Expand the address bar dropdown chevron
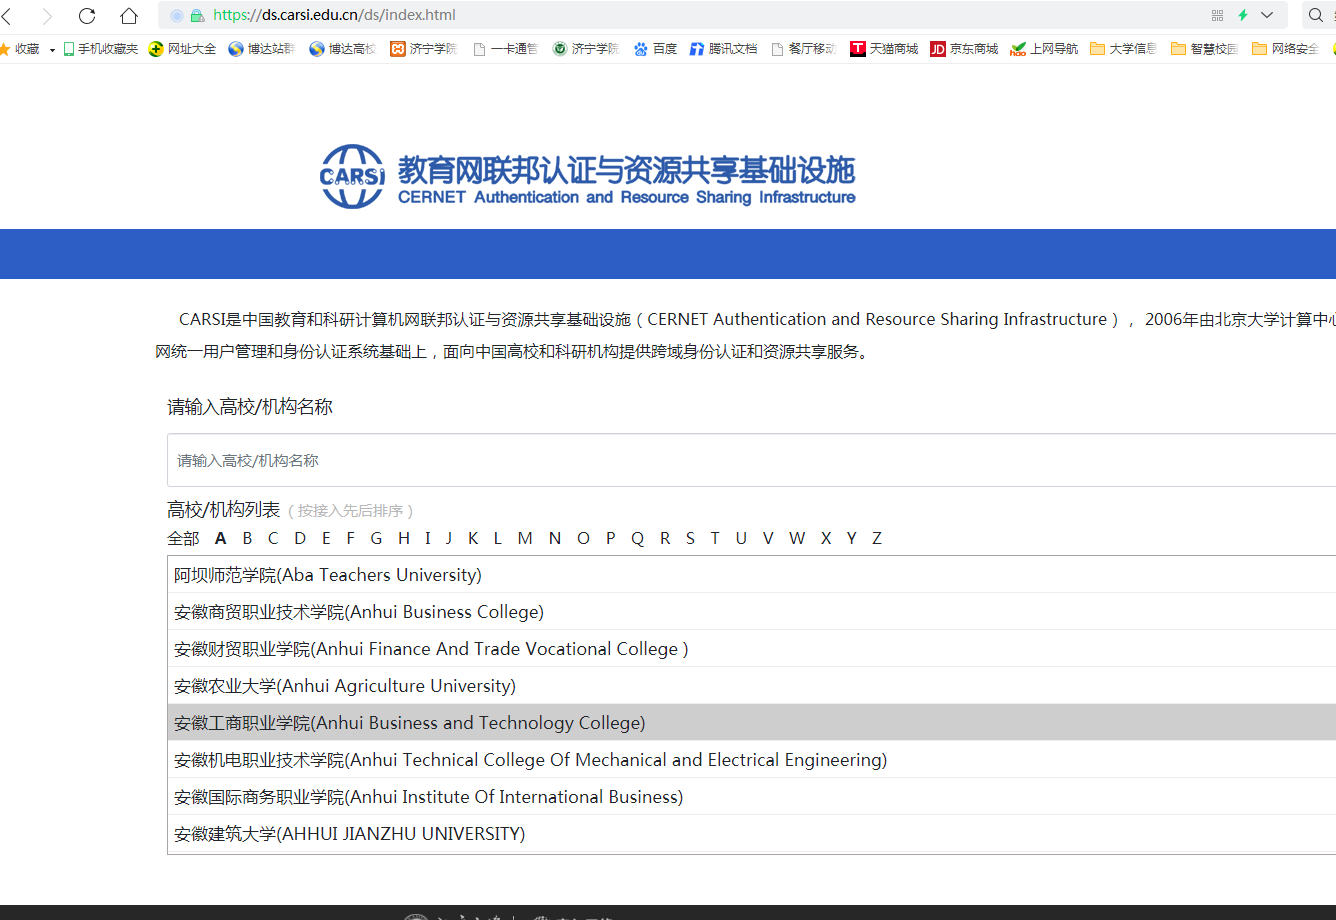This screenshot has width=1336, height=920. point(1267,15)
